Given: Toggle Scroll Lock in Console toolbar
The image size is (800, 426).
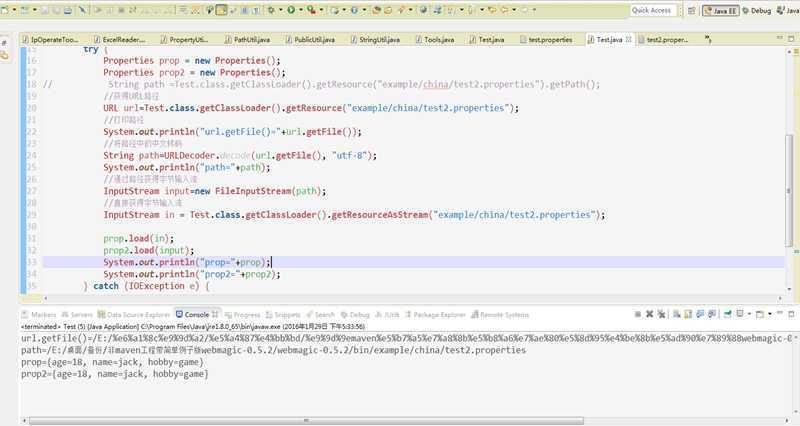Looking at the screenshot, I should pos(688,314).
